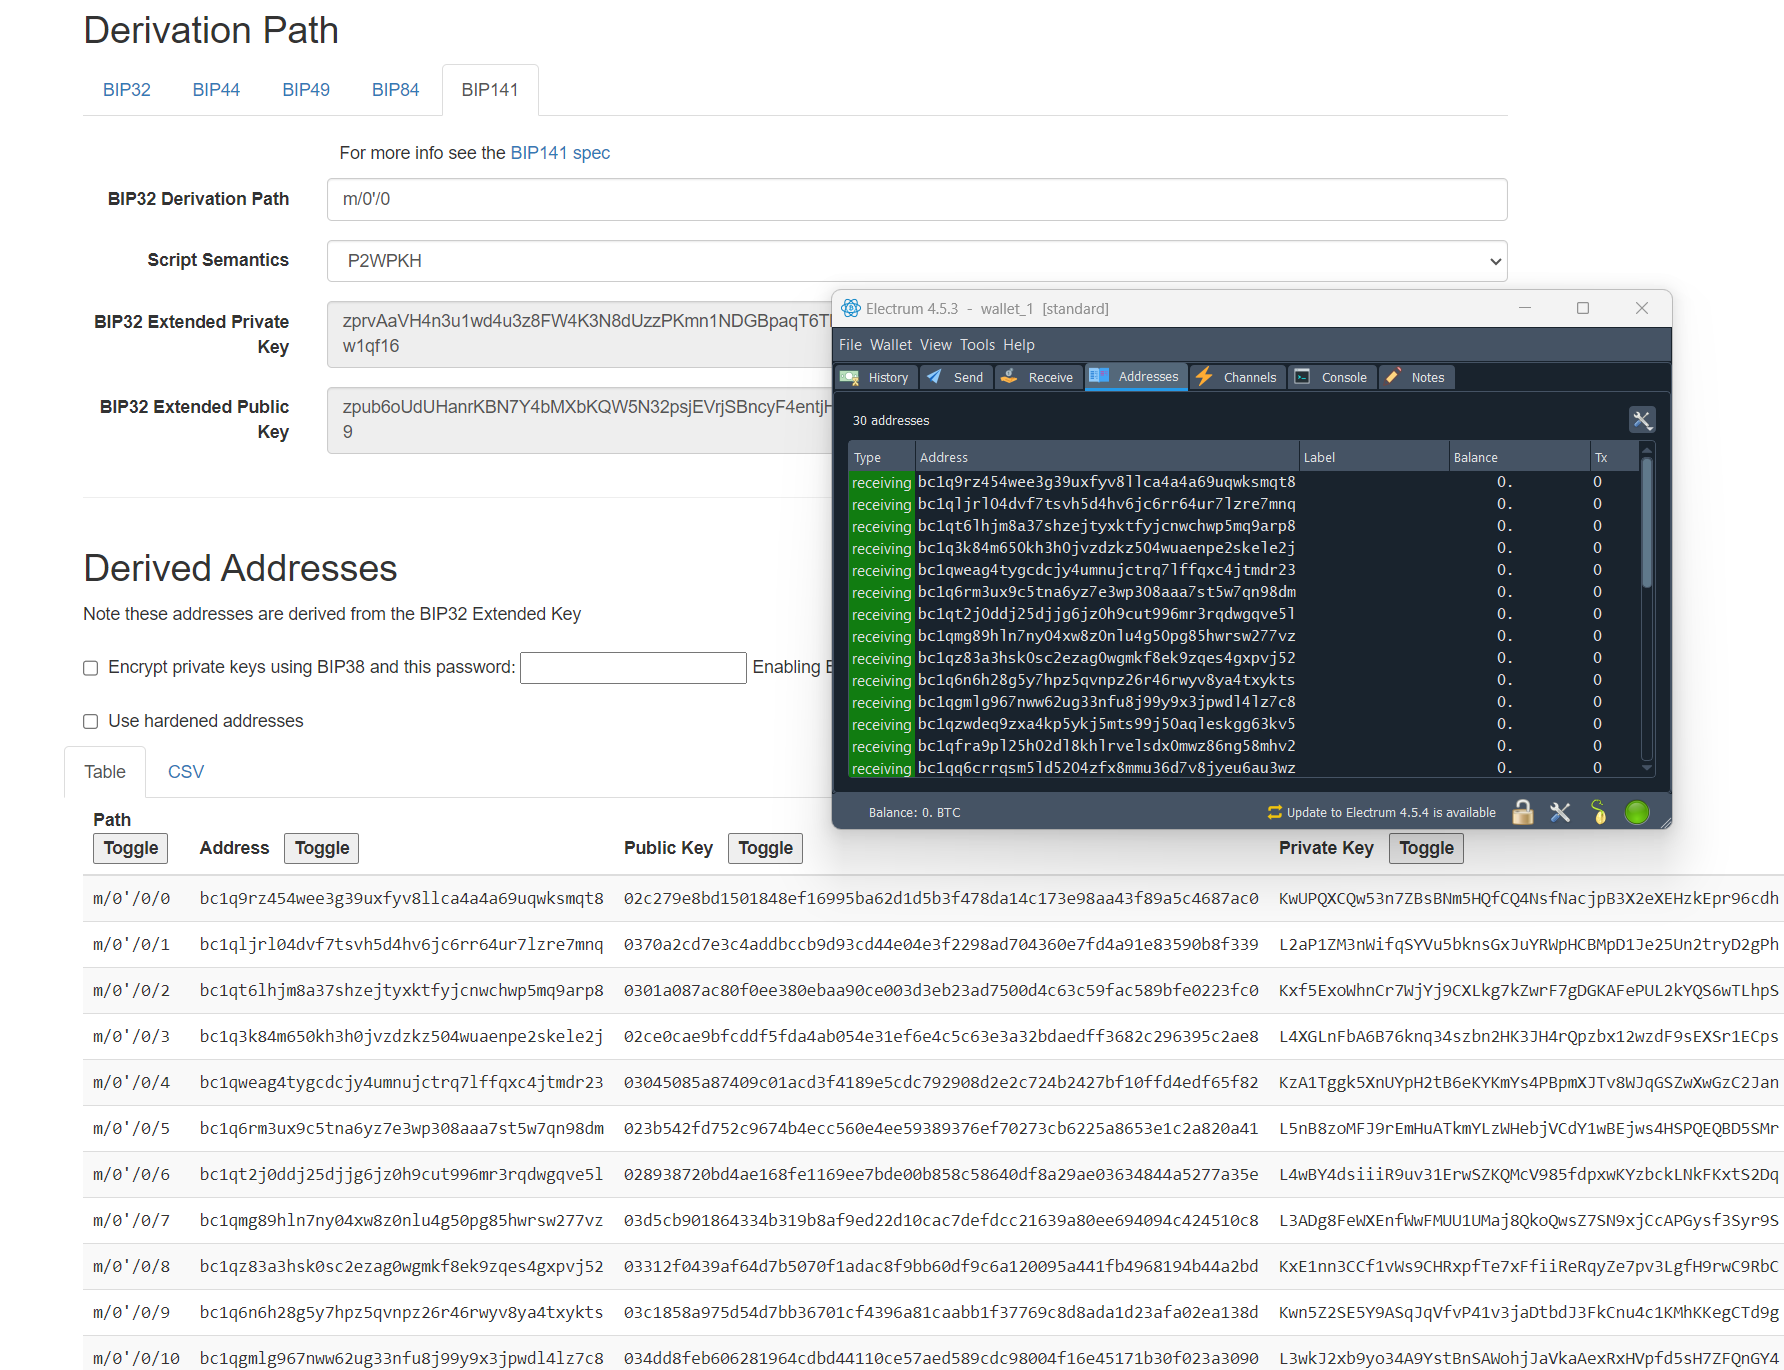The image size is (1784, 1370).
Task: Click the Public Key column Toggle button
Action: point(766,848)
